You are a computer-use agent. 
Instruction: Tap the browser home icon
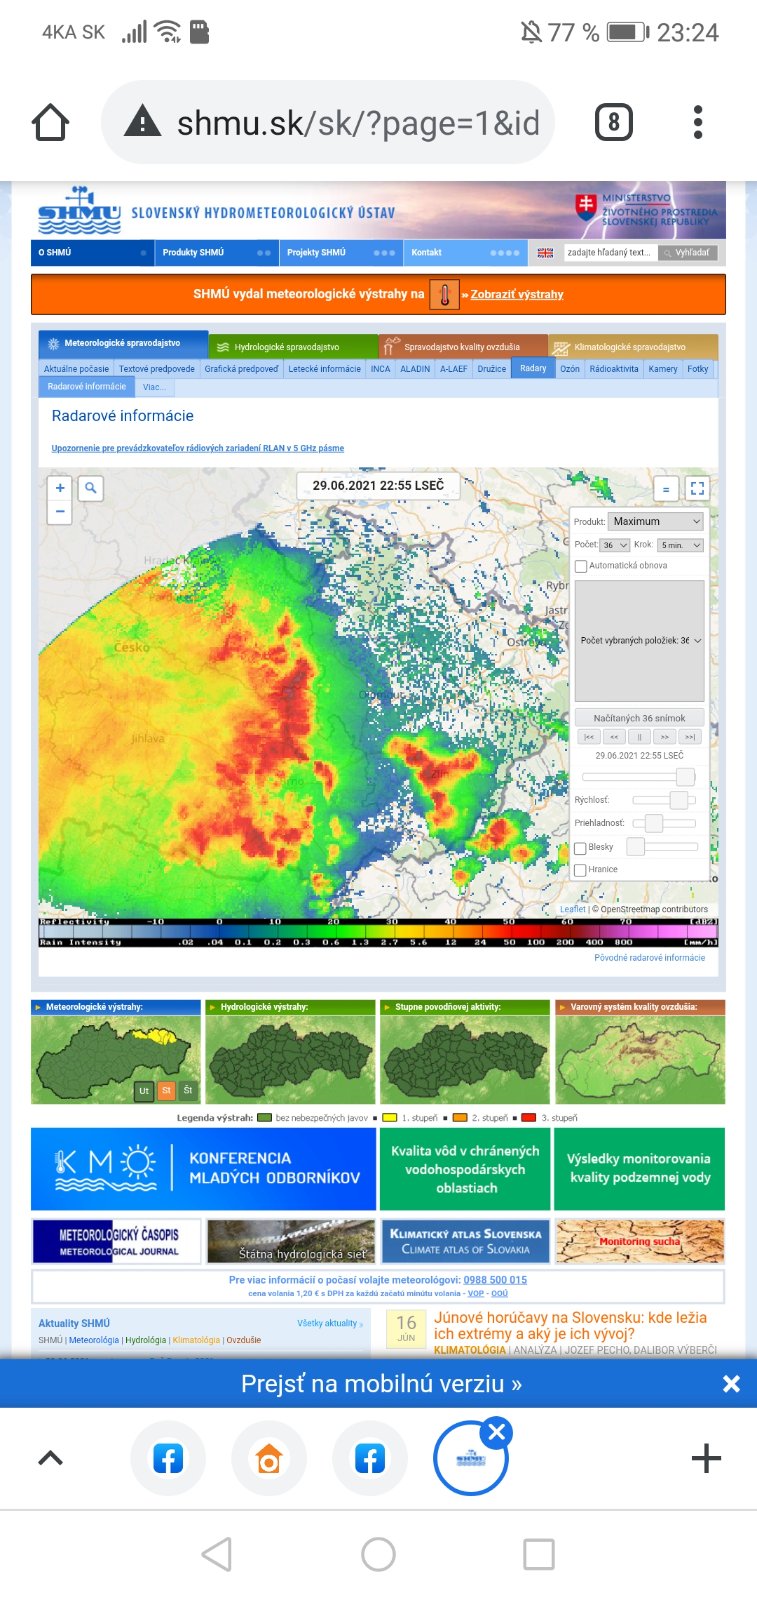tap(50, 123)
